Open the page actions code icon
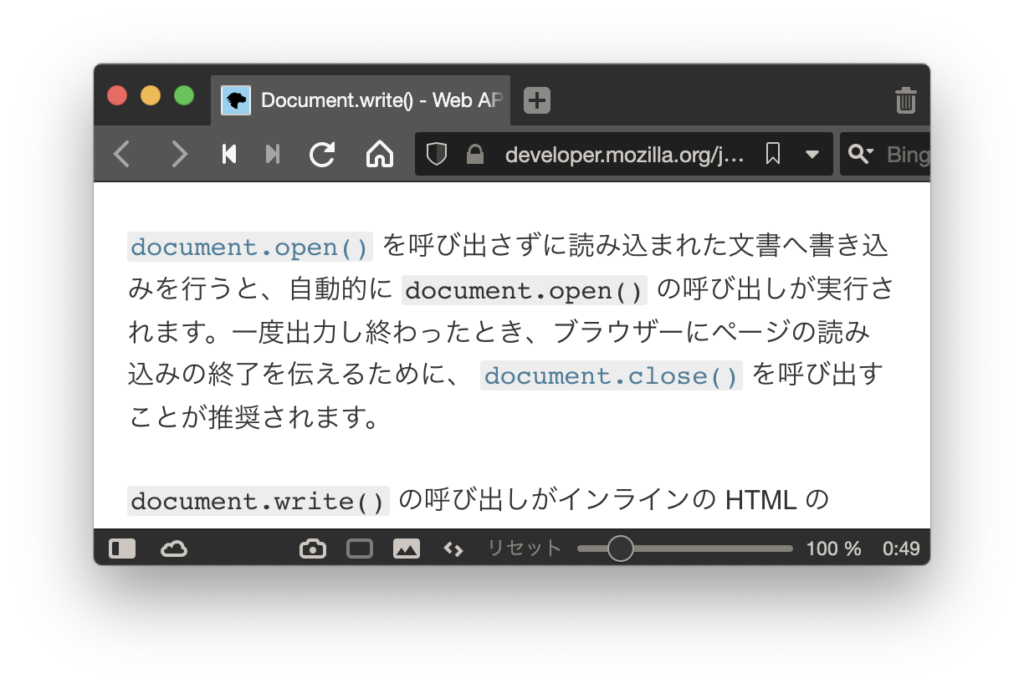The height and width of the screenshot is (689, 1024). point(453,548)
